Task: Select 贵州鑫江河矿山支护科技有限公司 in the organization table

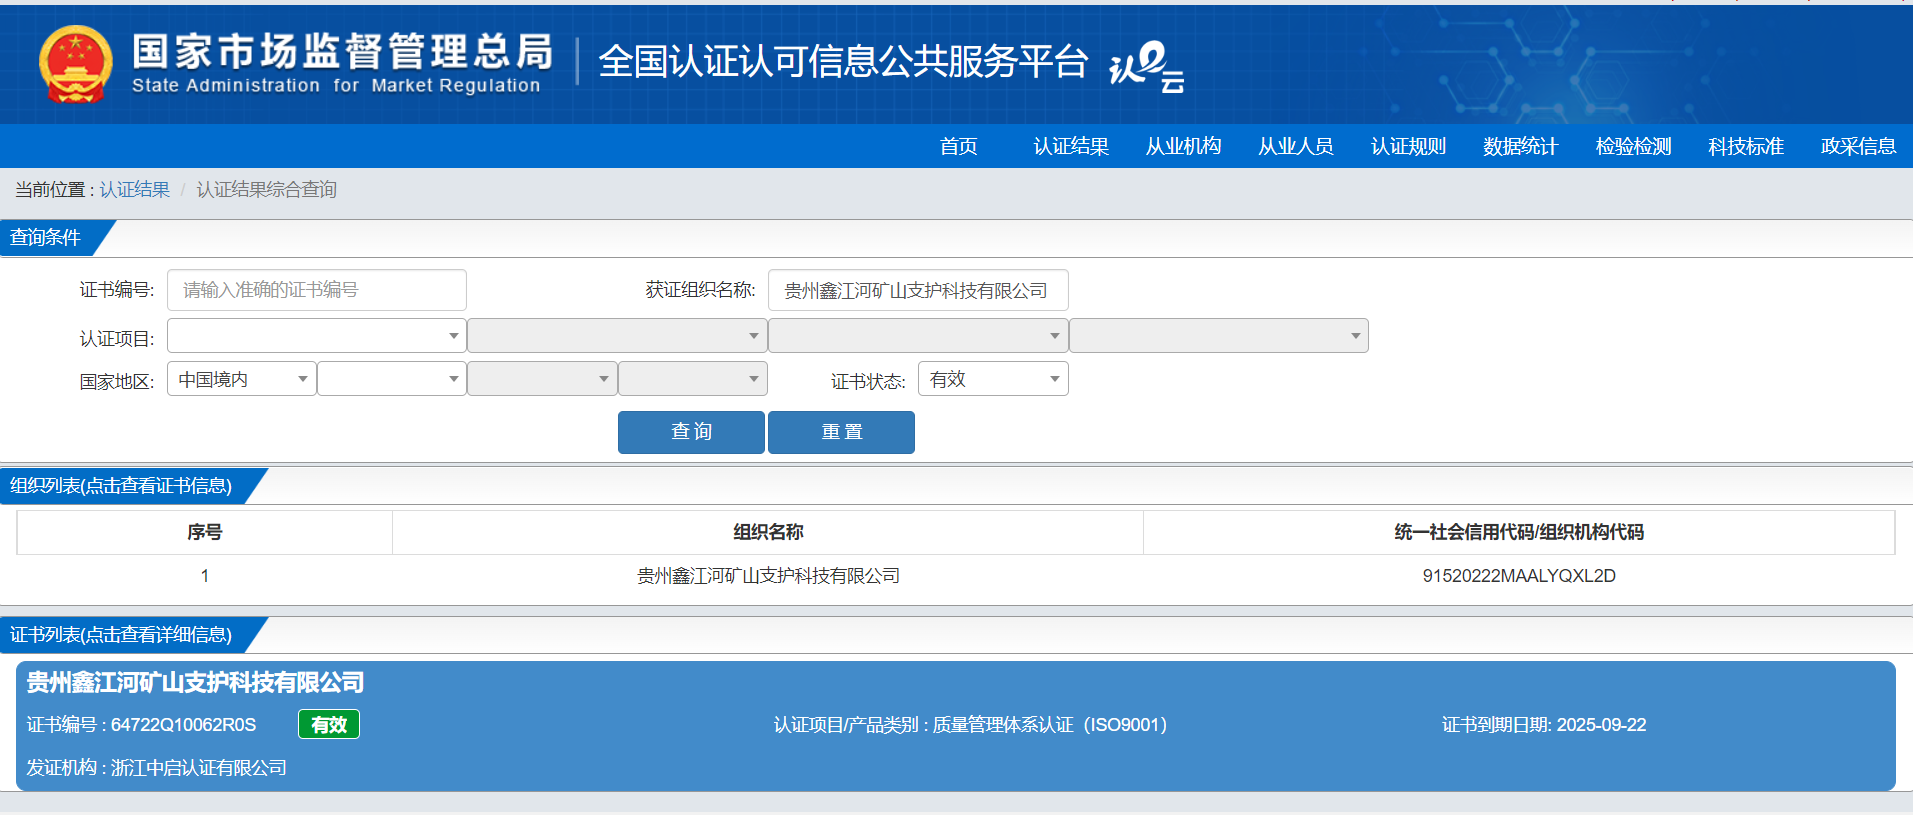Action: 768,576
